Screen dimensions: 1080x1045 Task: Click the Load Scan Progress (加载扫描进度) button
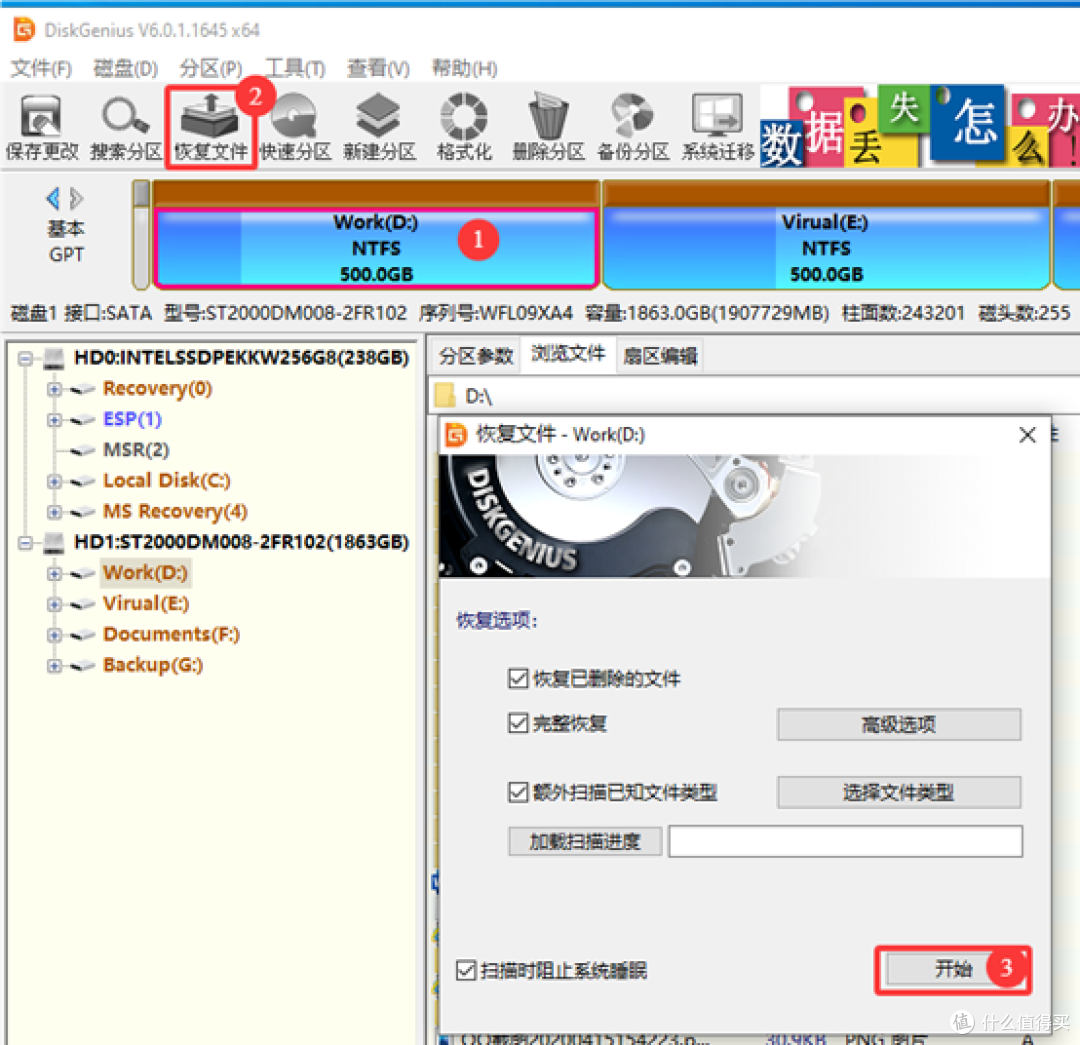point(585,841)
